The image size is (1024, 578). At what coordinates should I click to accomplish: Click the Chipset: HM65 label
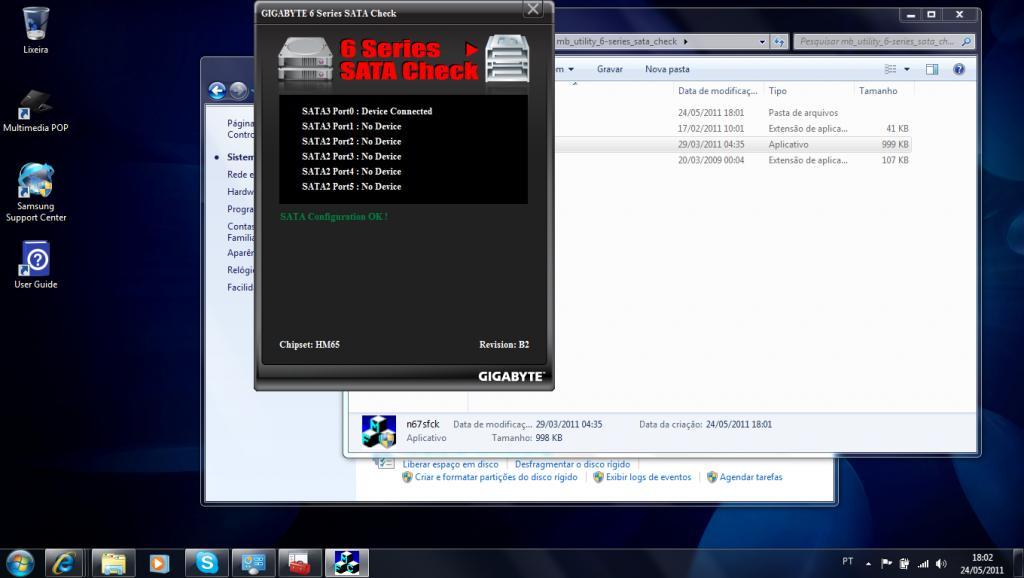(x=310, y=345)
